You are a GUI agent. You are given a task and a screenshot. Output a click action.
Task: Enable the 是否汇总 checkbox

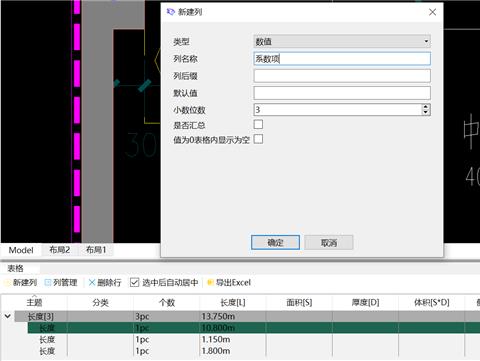pyautogui.click(x=258, y=124)
